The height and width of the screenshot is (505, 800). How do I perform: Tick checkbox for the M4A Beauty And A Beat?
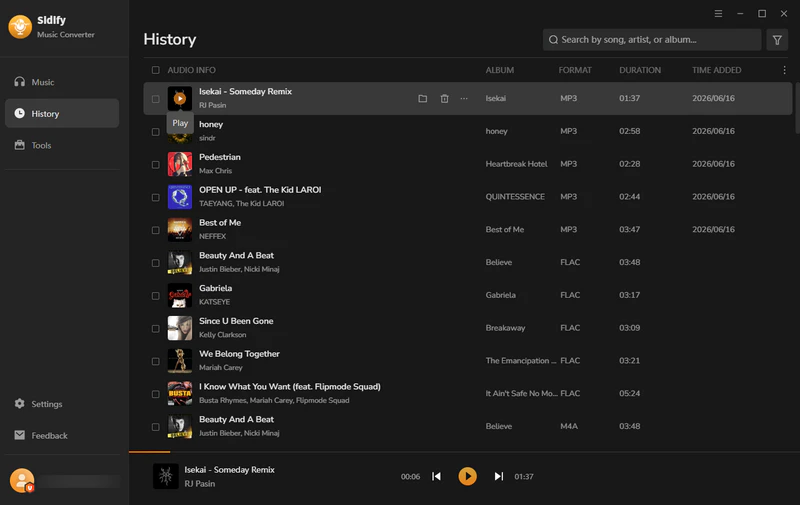pyautogui.click(x=156, y=427)
